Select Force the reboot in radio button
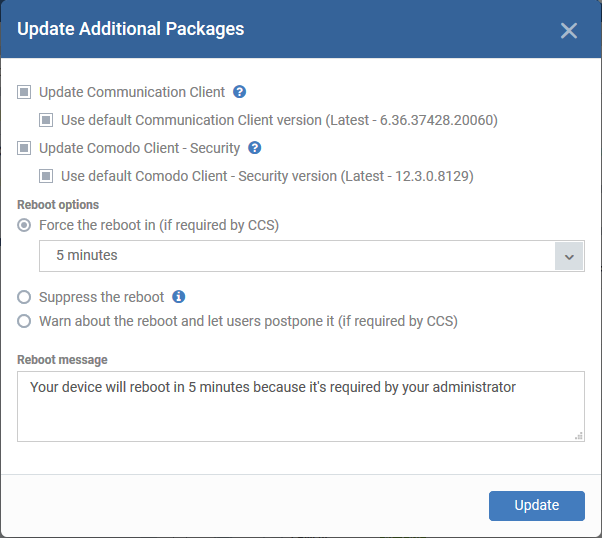Viewport: 602px width, 538px height. coord(24,225)
